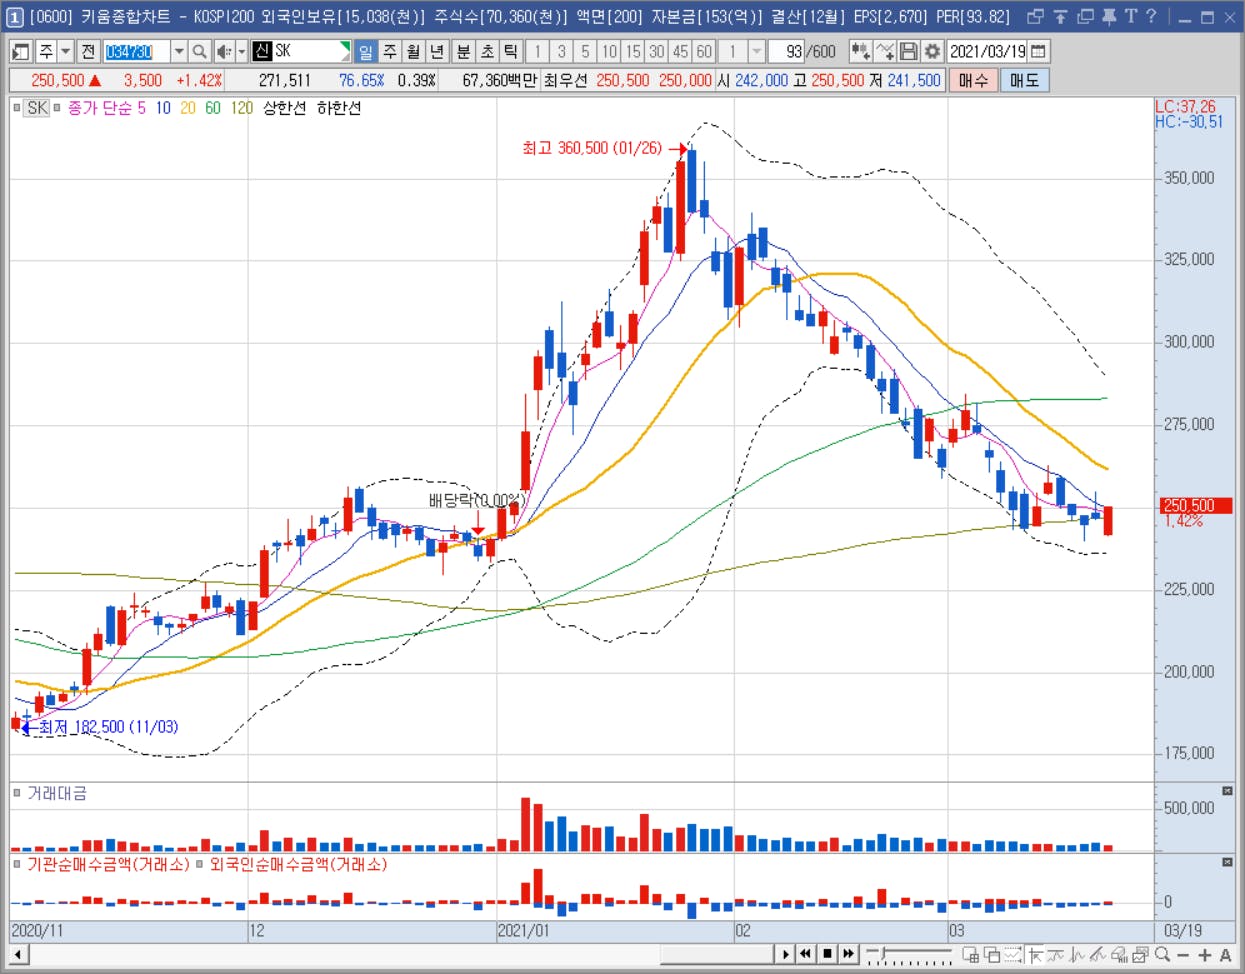Image resolution: width=1245 pixels, height=974 pixels.
Task: Click the 매도 sell button
Action: pyautogui.click(x=1024, y=80)
